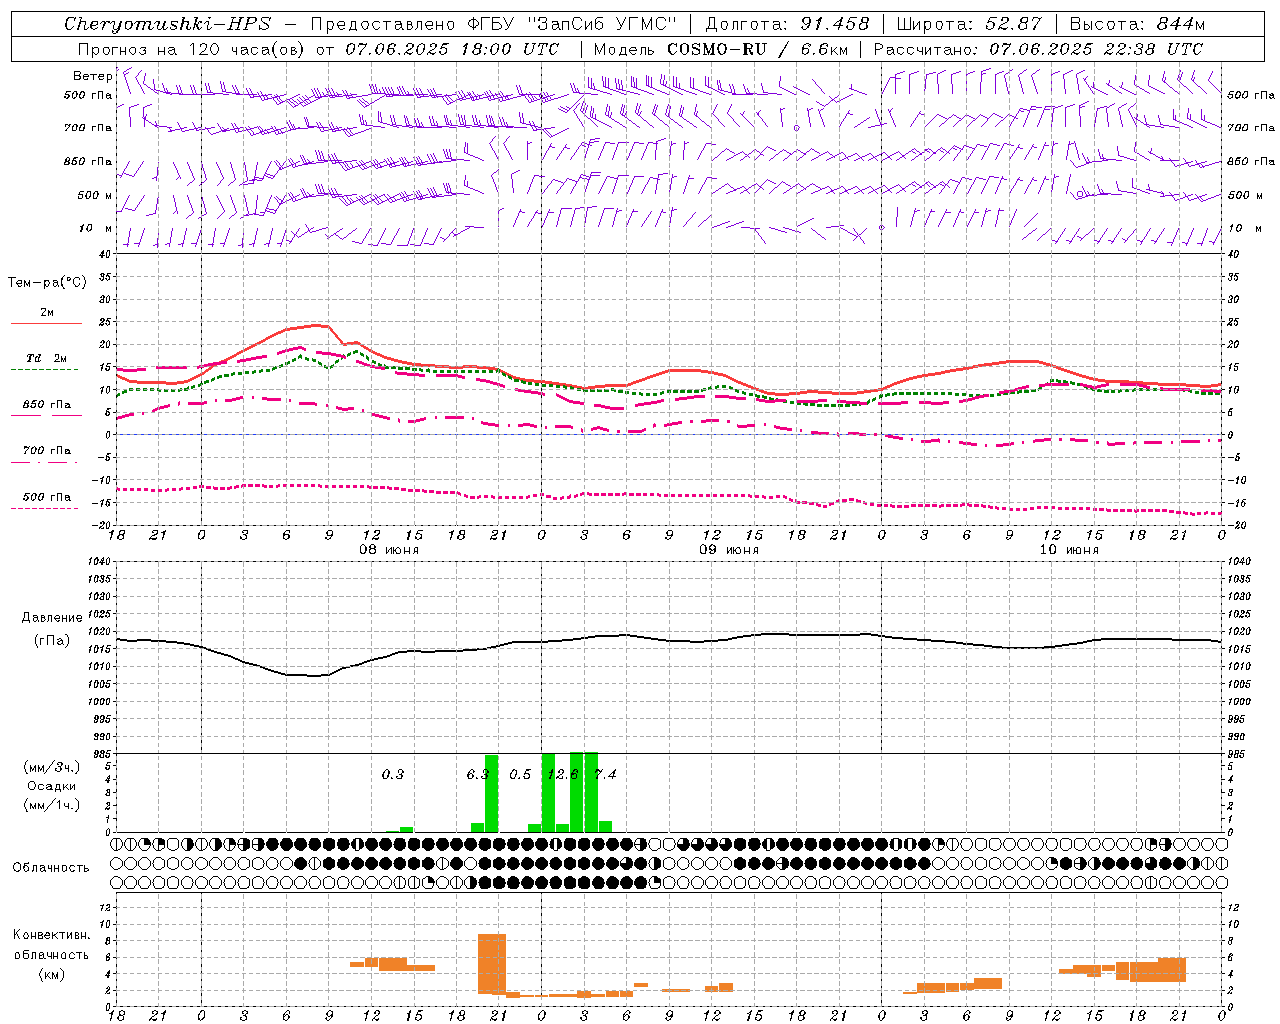Viewport: 1280px width, 1024px height.
Task: Click the tallest orange convective cloud bar
Action: pyautogui.click(x=492, y=963)
